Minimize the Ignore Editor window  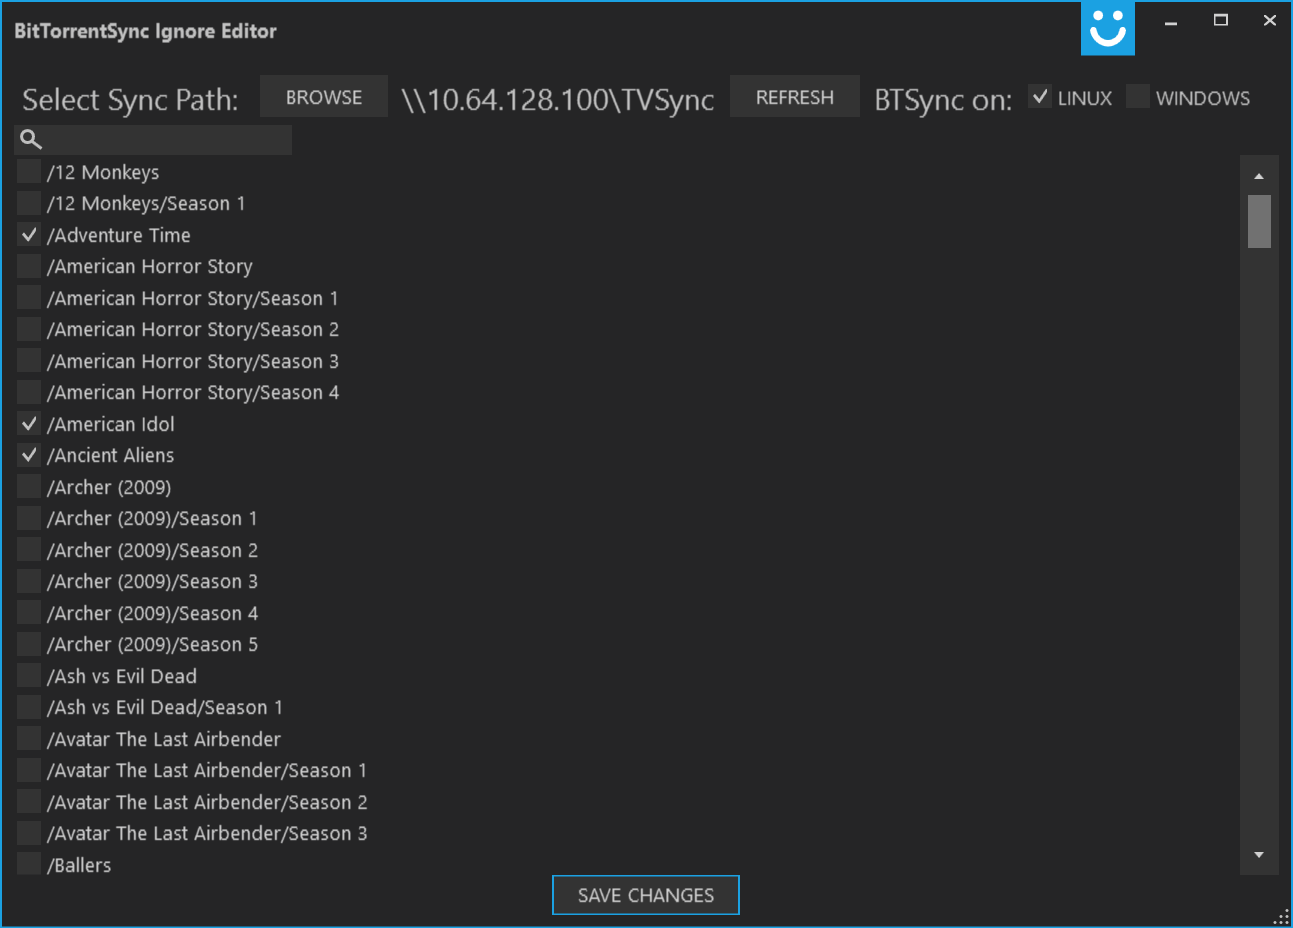[1171, 21]
